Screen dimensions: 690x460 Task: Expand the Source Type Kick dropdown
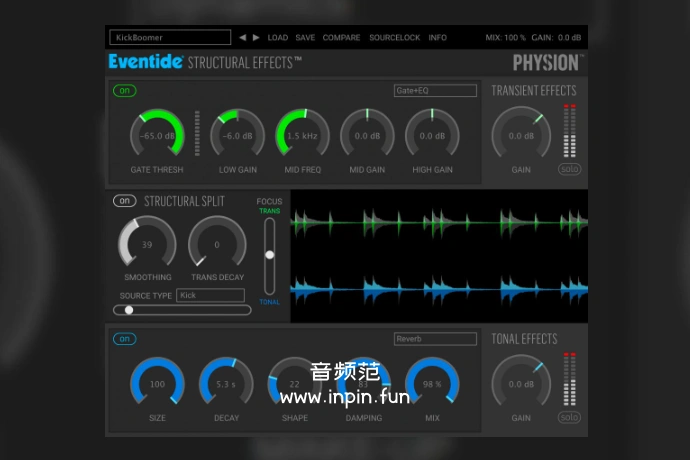coord(210,295)
